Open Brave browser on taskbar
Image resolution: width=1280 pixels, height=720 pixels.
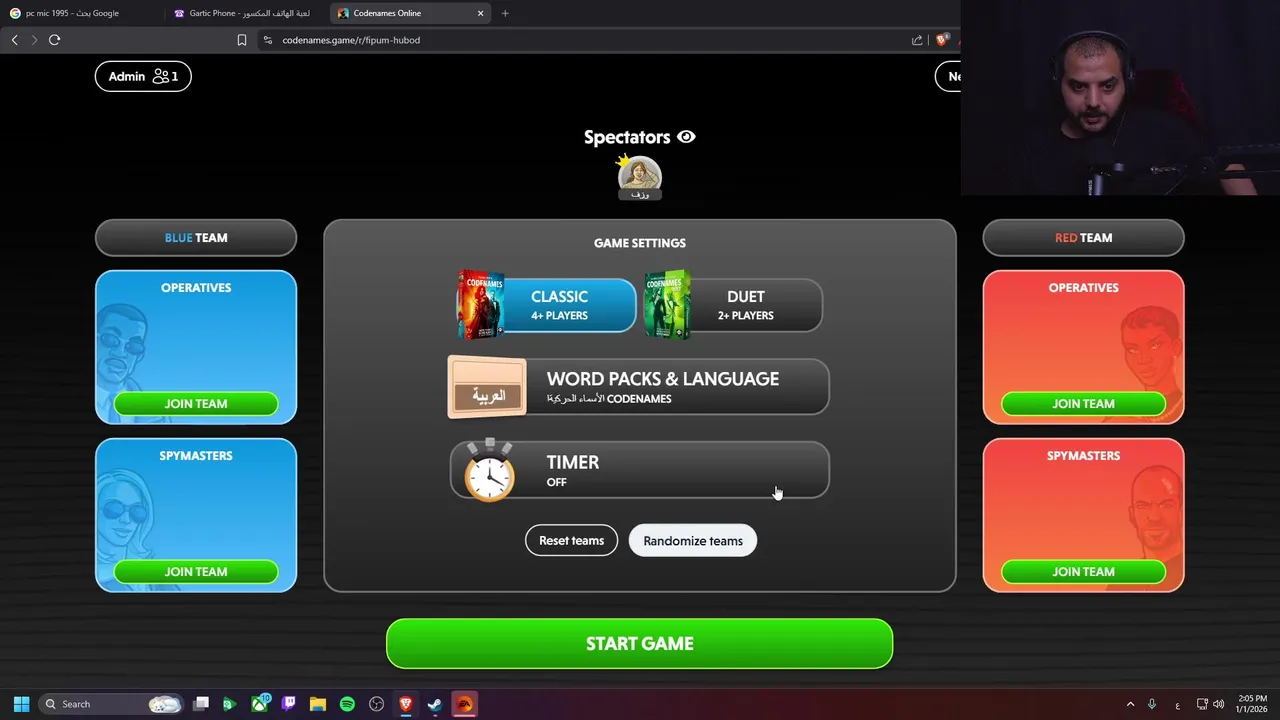click(406, 704)
